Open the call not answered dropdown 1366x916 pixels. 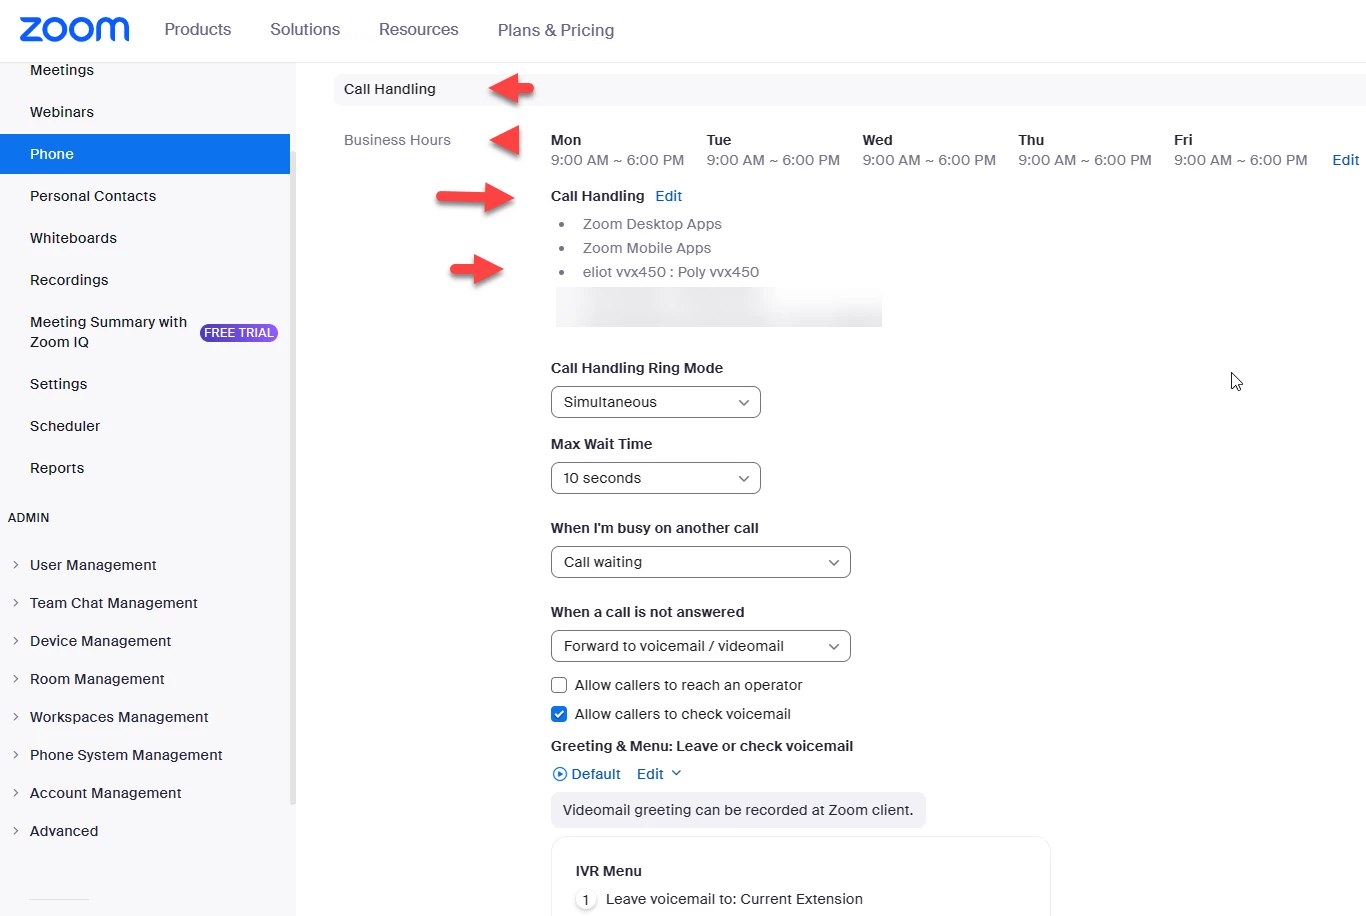[x=701, y=646]
